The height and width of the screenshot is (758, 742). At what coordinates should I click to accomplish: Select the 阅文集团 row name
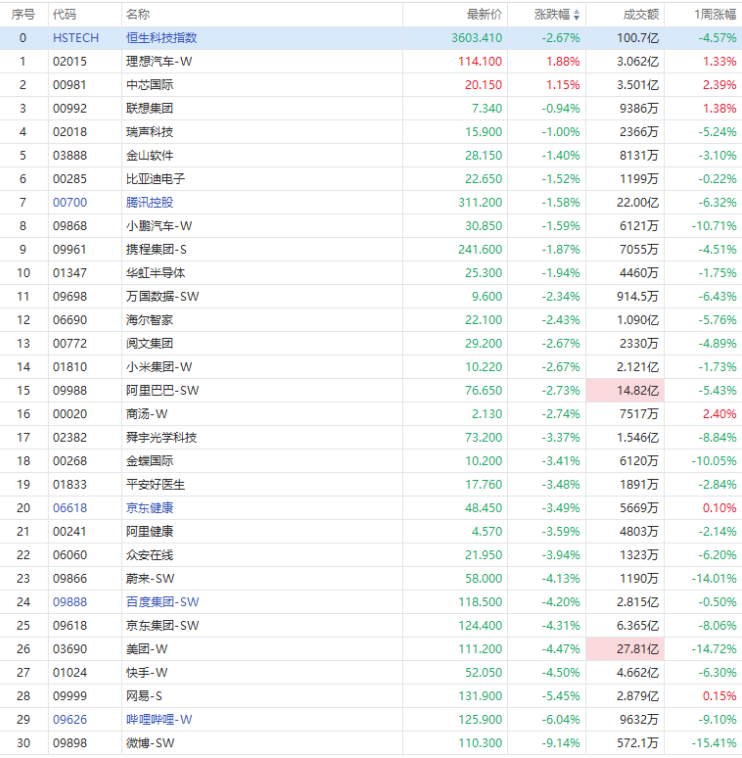point(149,343)
